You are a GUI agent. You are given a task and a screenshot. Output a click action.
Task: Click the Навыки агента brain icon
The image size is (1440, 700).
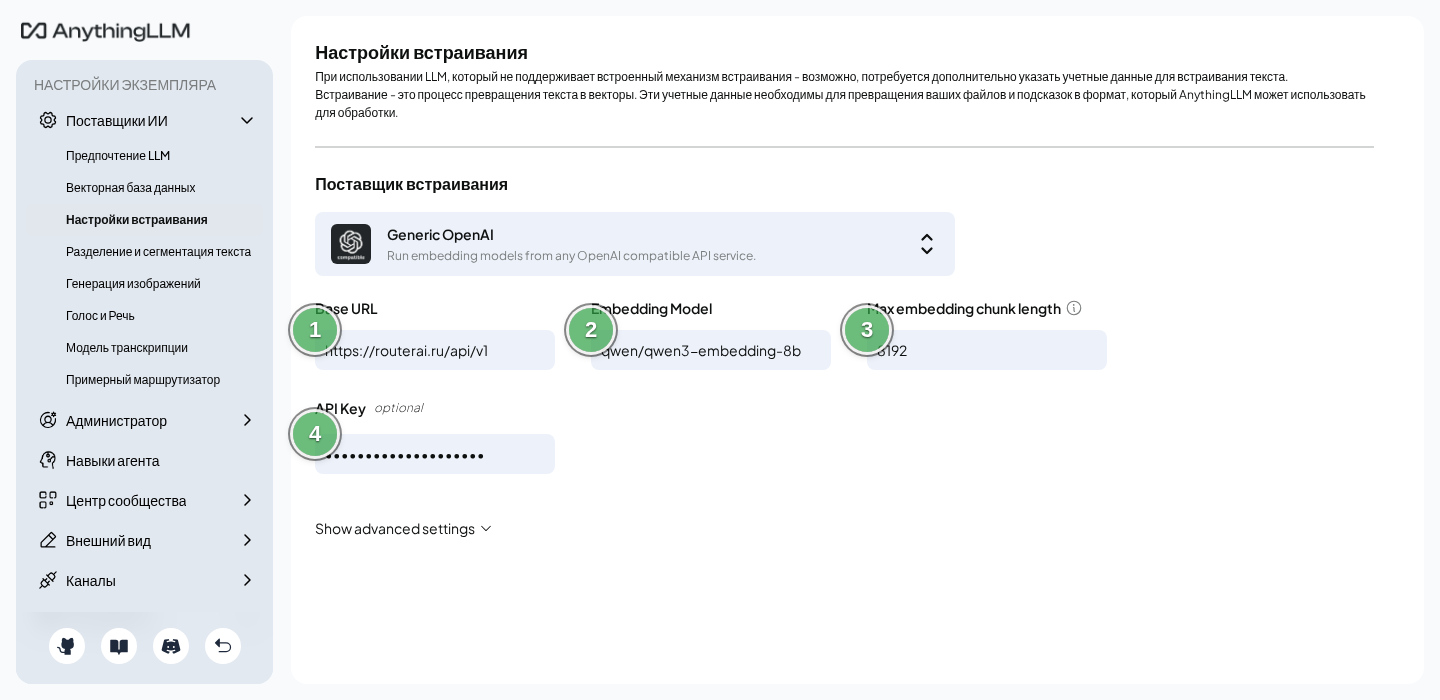tap(48, 460)
